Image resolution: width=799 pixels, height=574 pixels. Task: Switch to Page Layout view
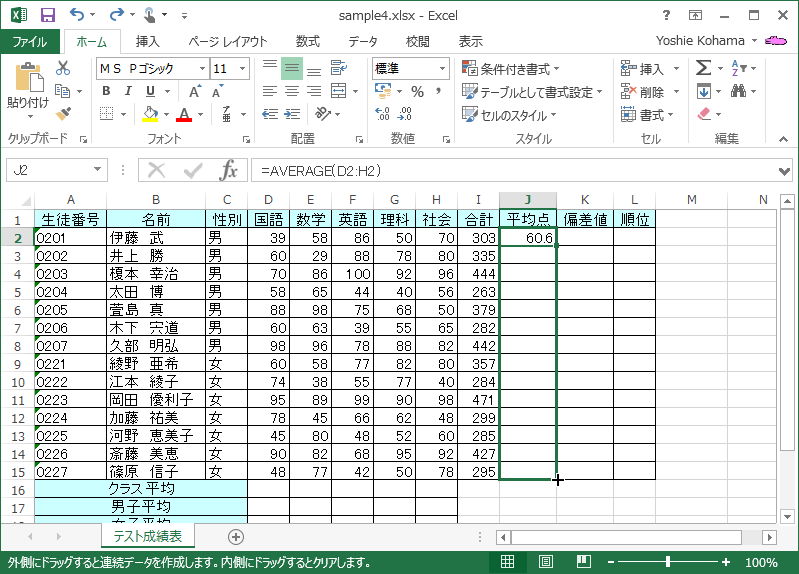(546, 562)
